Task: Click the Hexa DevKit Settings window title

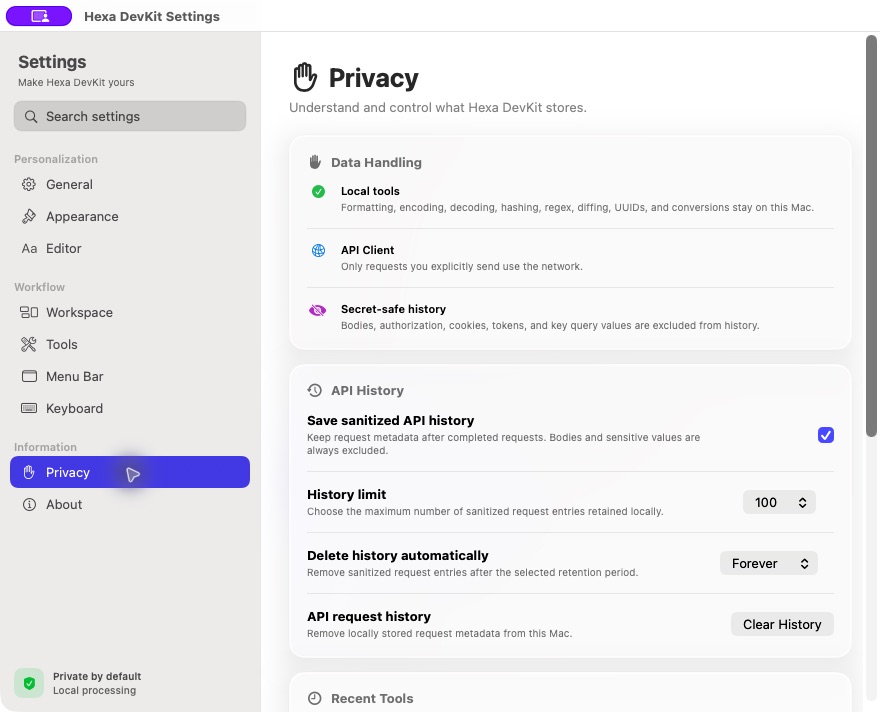Action: (x=152, y=16)
